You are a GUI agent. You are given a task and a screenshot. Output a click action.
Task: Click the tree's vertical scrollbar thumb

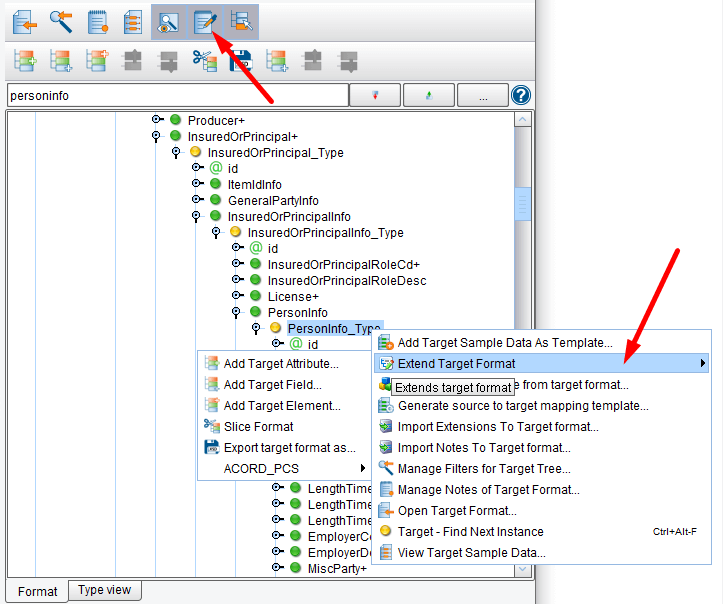point(523,203)
